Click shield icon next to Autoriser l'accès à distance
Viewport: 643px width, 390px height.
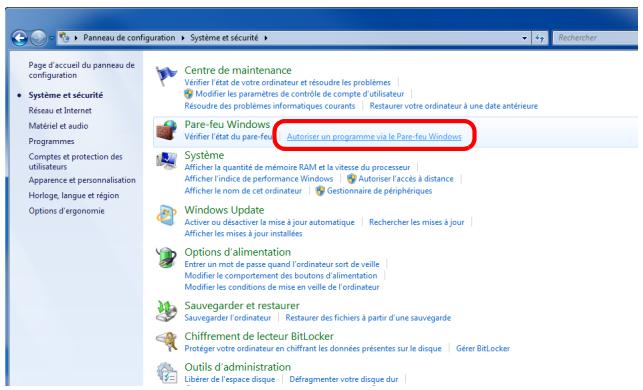[351, 179]
